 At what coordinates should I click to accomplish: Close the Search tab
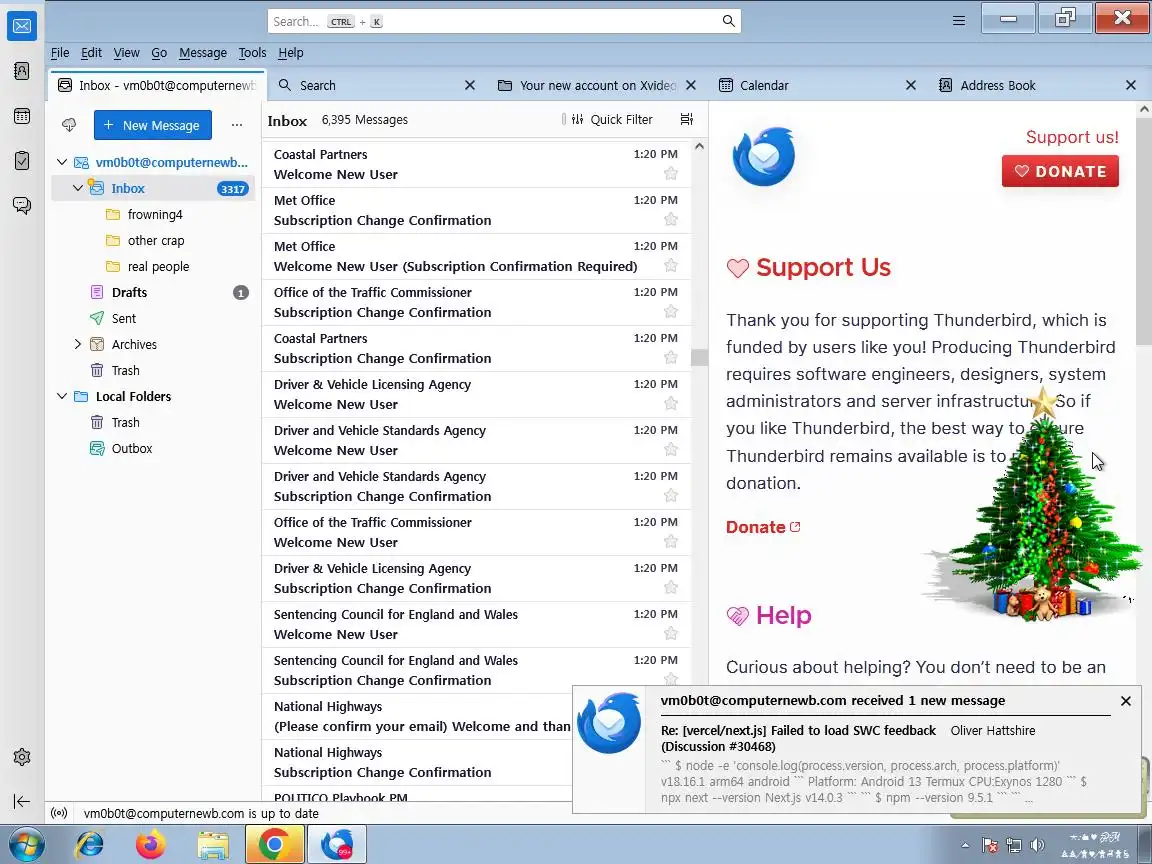470,85
